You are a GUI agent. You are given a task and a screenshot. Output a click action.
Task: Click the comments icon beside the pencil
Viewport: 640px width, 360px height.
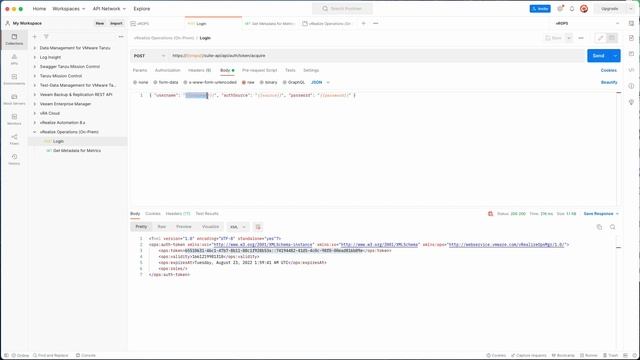pos(612,38)
